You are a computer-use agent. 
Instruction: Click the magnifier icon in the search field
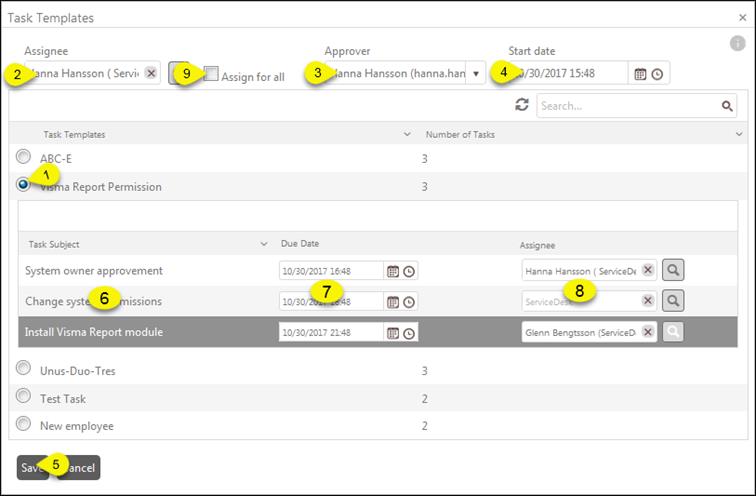[x=728, y=106]
